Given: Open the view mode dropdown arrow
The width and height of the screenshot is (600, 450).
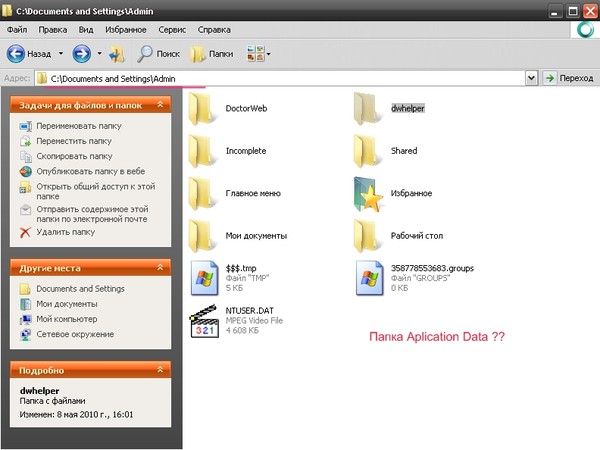Looking at the screenshot, I should pyautogui.click(x=269, y=54).
